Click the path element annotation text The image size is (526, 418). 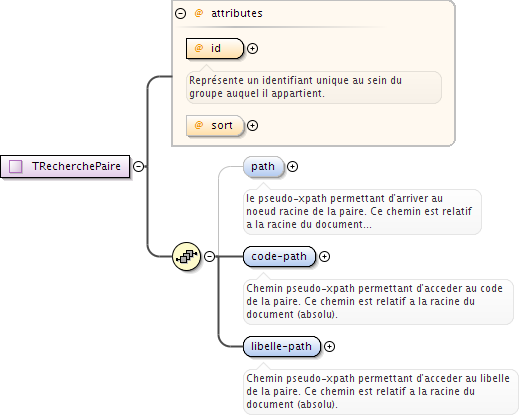359,211
